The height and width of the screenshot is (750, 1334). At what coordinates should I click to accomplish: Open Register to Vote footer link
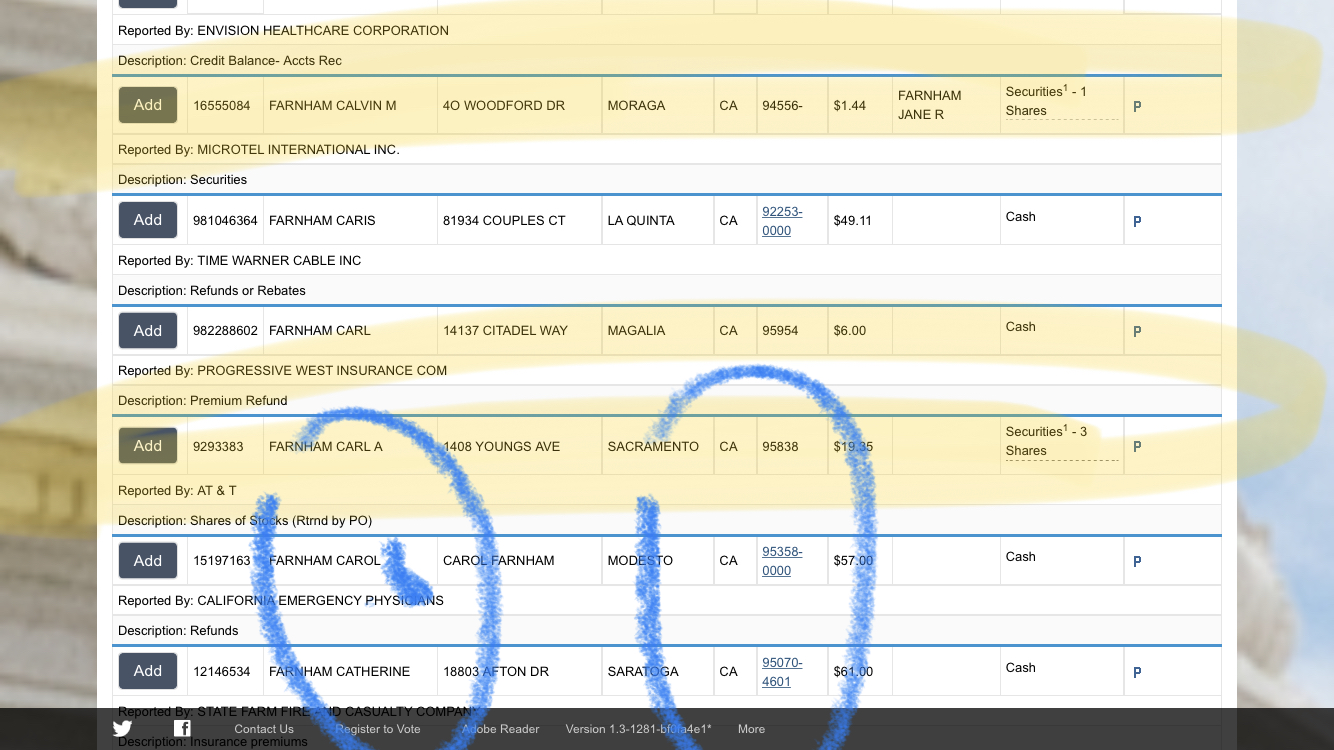coord(378,729)
